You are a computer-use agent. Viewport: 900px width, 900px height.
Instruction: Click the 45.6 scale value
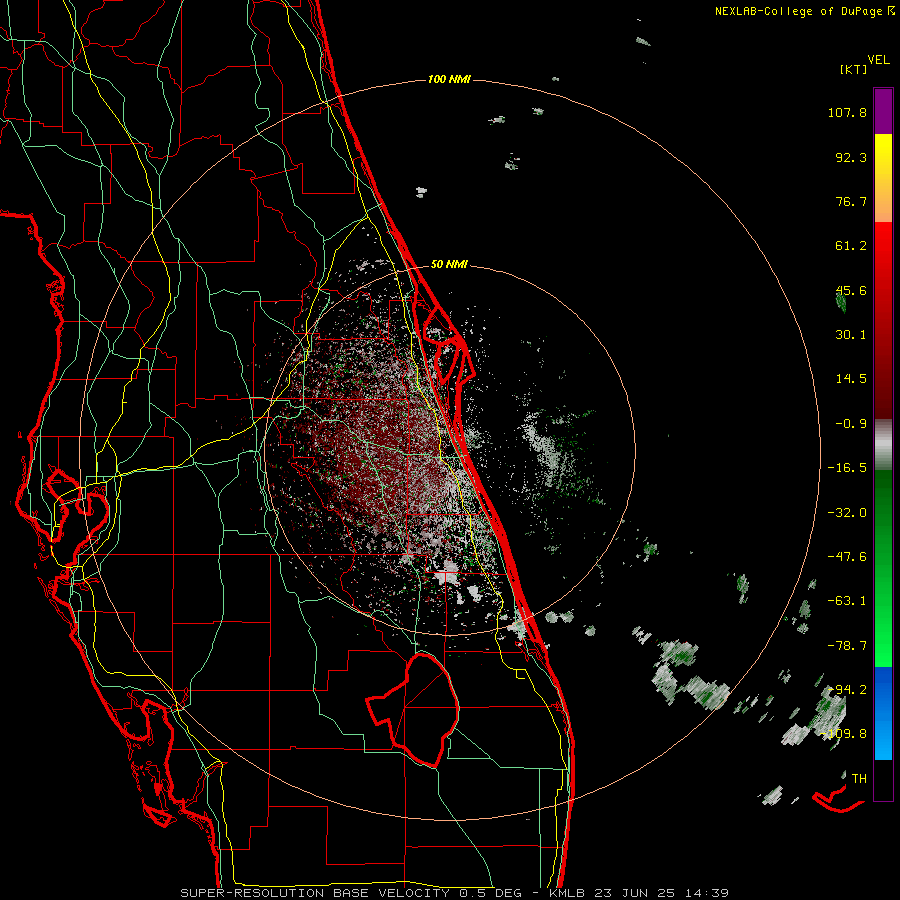click(x=851, y=290)
